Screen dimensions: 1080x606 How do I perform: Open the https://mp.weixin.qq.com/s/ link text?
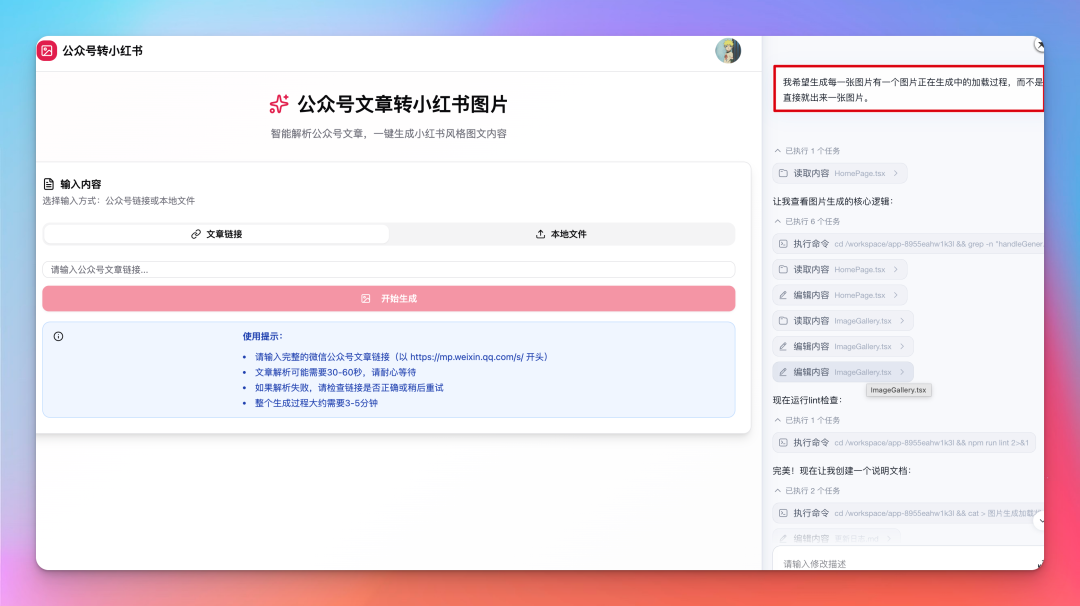[x=467, y=357]
